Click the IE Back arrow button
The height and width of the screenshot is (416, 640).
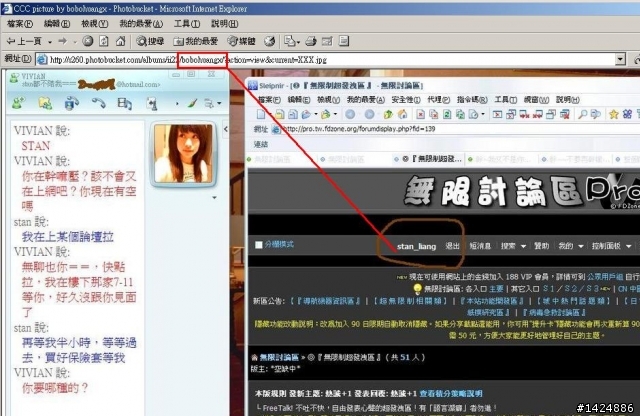click(x=24, y=41)
